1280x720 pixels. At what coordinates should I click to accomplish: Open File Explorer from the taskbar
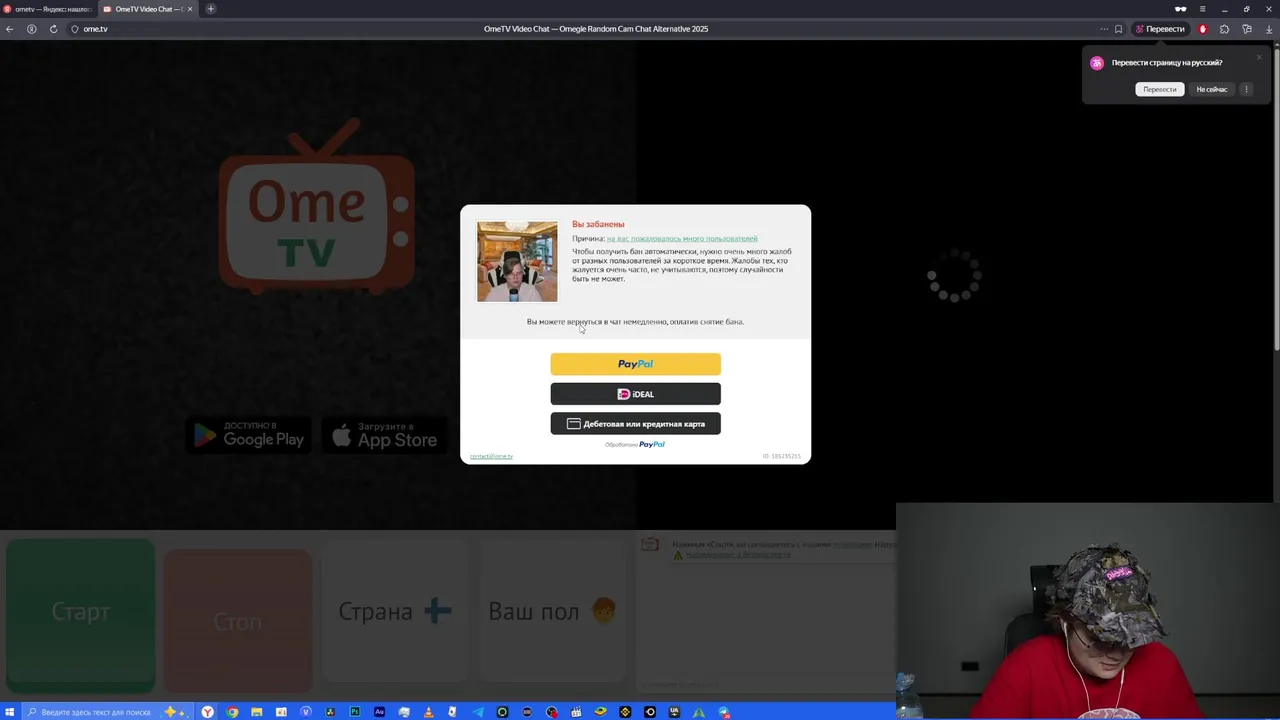click(x=257, y=712)
